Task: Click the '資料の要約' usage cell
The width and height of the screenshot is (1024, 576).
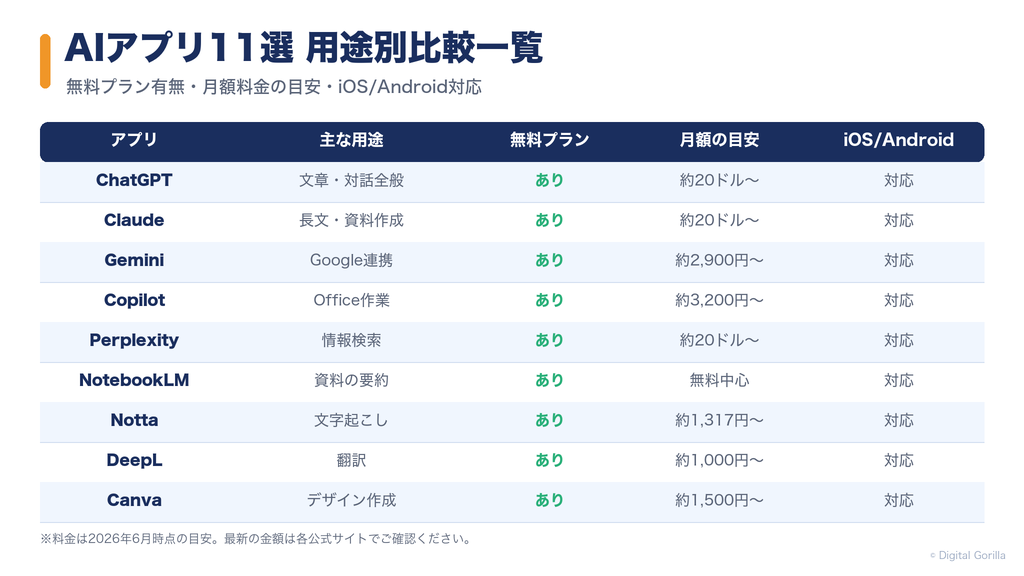Action: (351, 380)
